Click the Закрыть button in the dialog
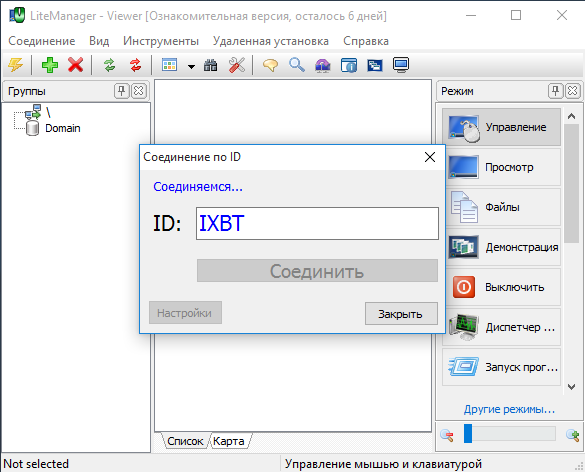The width and height of the screenshot is (585, 472). click(x=401, y=313)
